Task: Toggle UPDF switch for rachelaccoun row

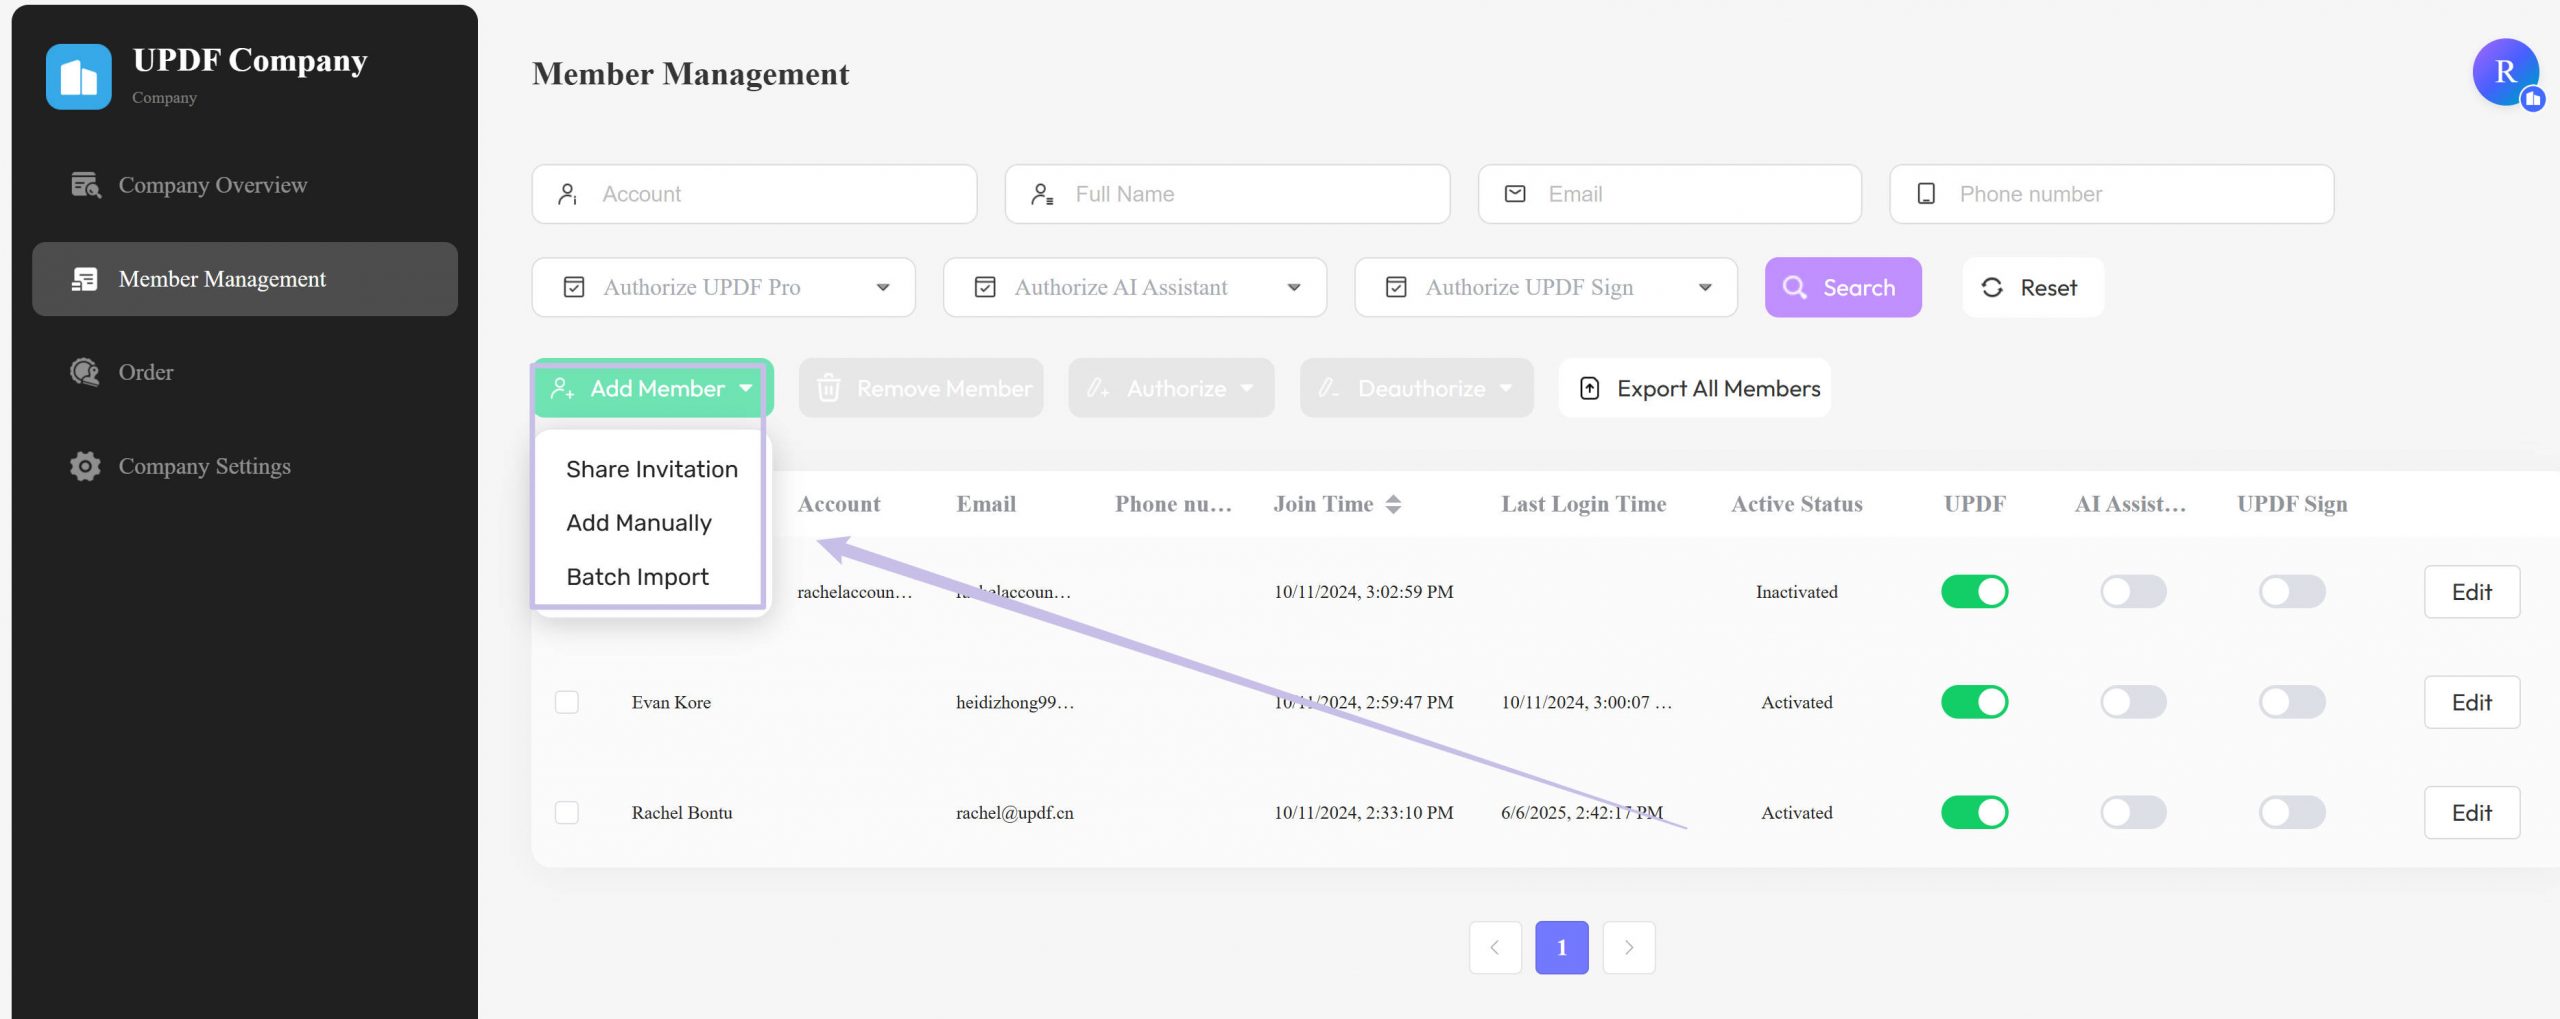Action: [1975, 592]
